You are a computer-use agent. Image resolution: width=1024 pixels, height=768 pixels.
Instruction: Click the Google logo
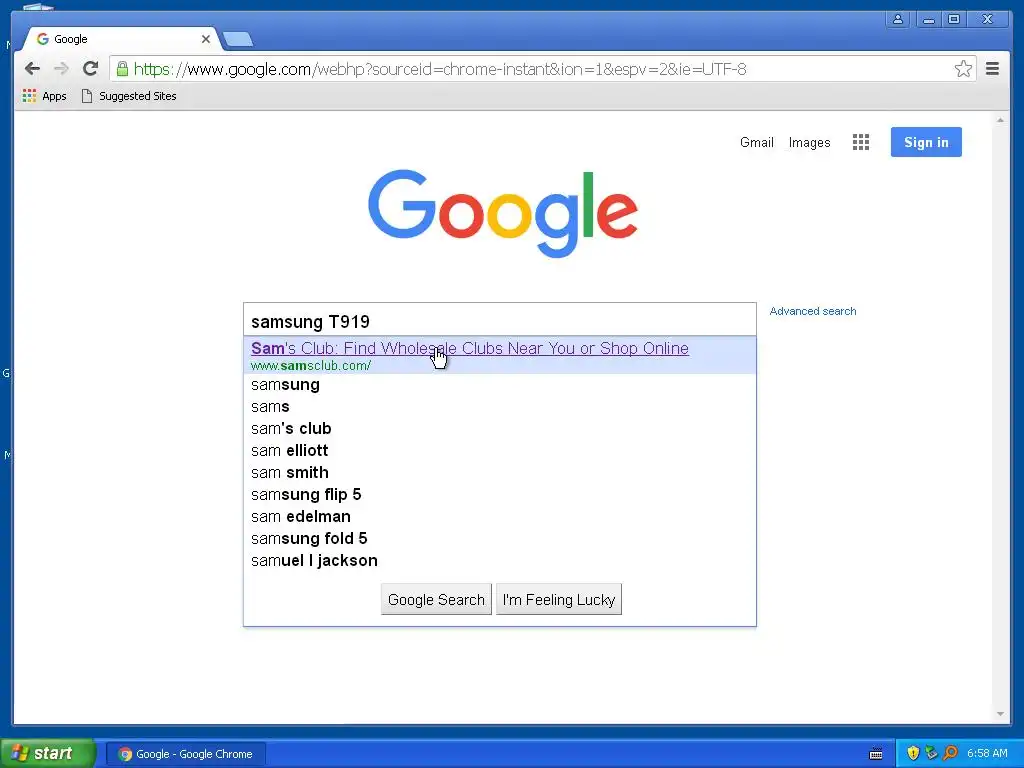tap(503, 214)
